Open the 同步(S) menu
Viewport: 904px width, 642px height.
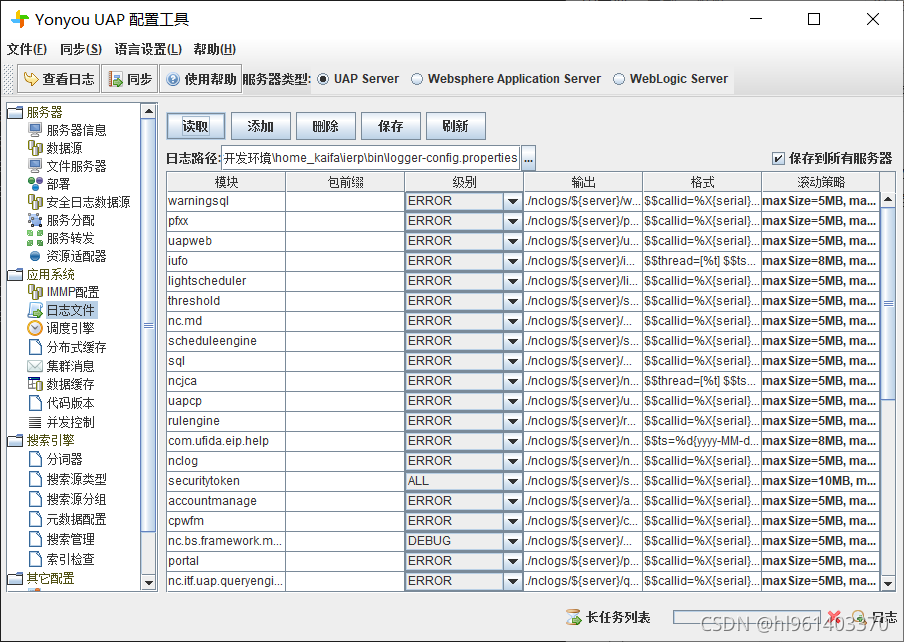tap(81, 49)
